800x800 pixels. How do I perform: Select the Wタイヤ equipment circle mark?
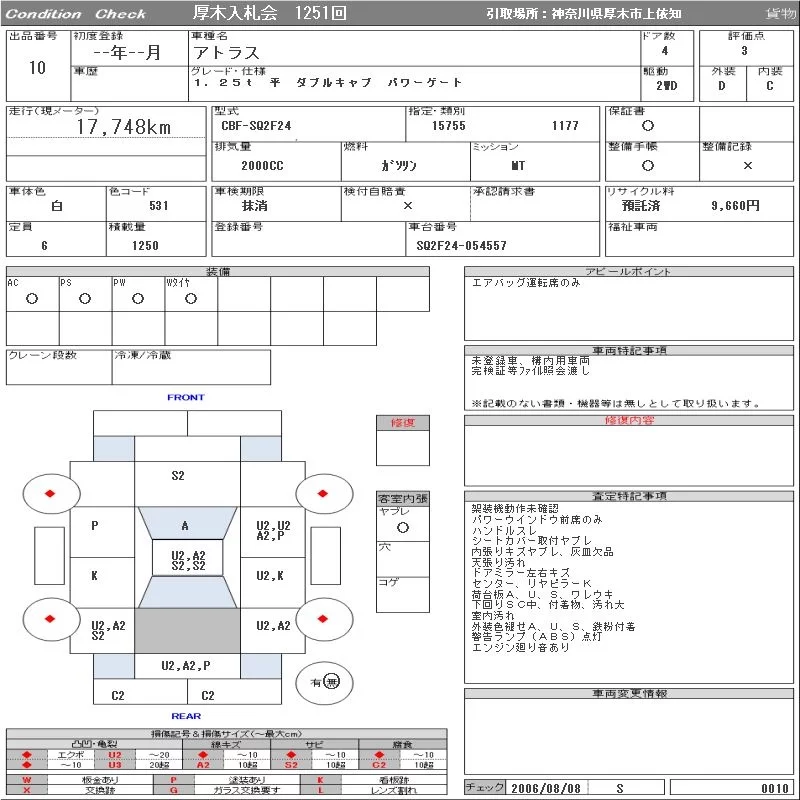click(191, 298)
